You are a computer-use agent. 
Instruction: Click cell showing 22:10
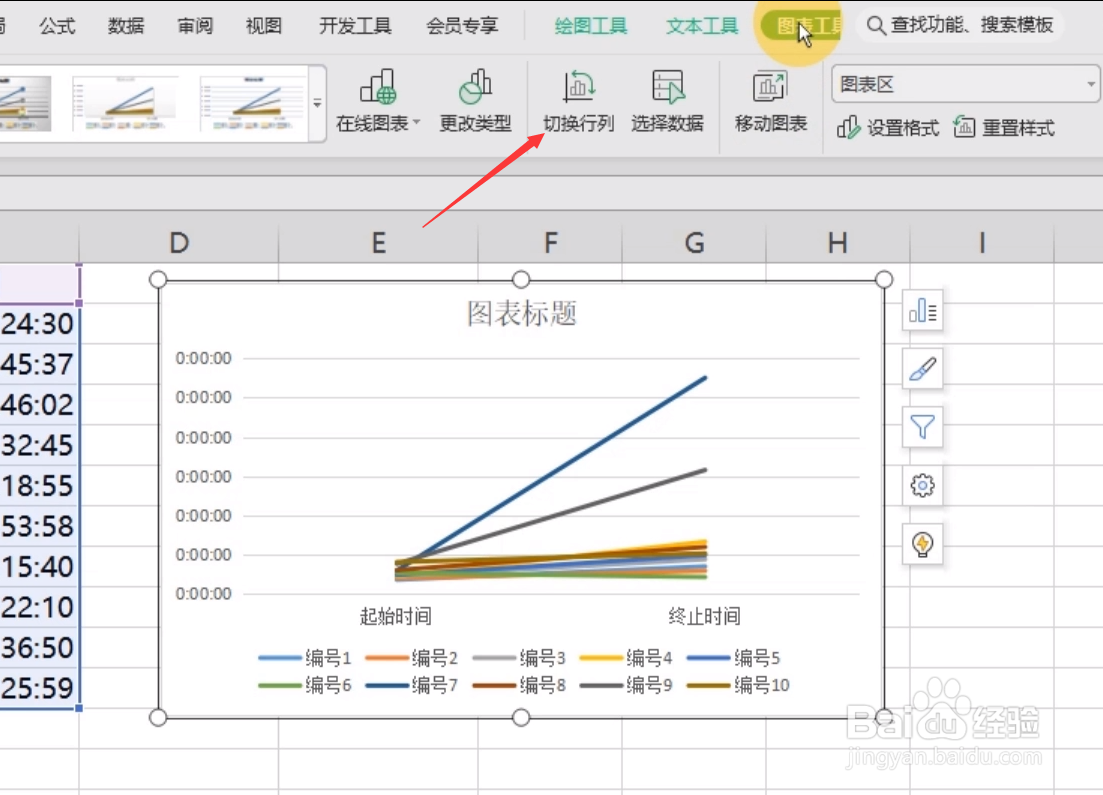[x=39, y=606]
